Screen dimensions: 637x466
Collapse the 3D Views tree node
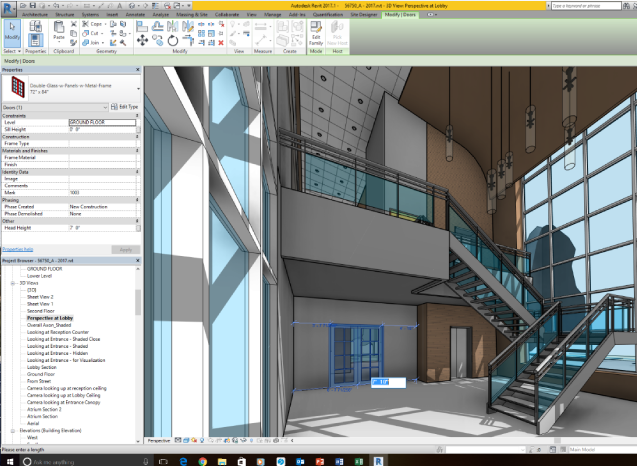[13, 283]
